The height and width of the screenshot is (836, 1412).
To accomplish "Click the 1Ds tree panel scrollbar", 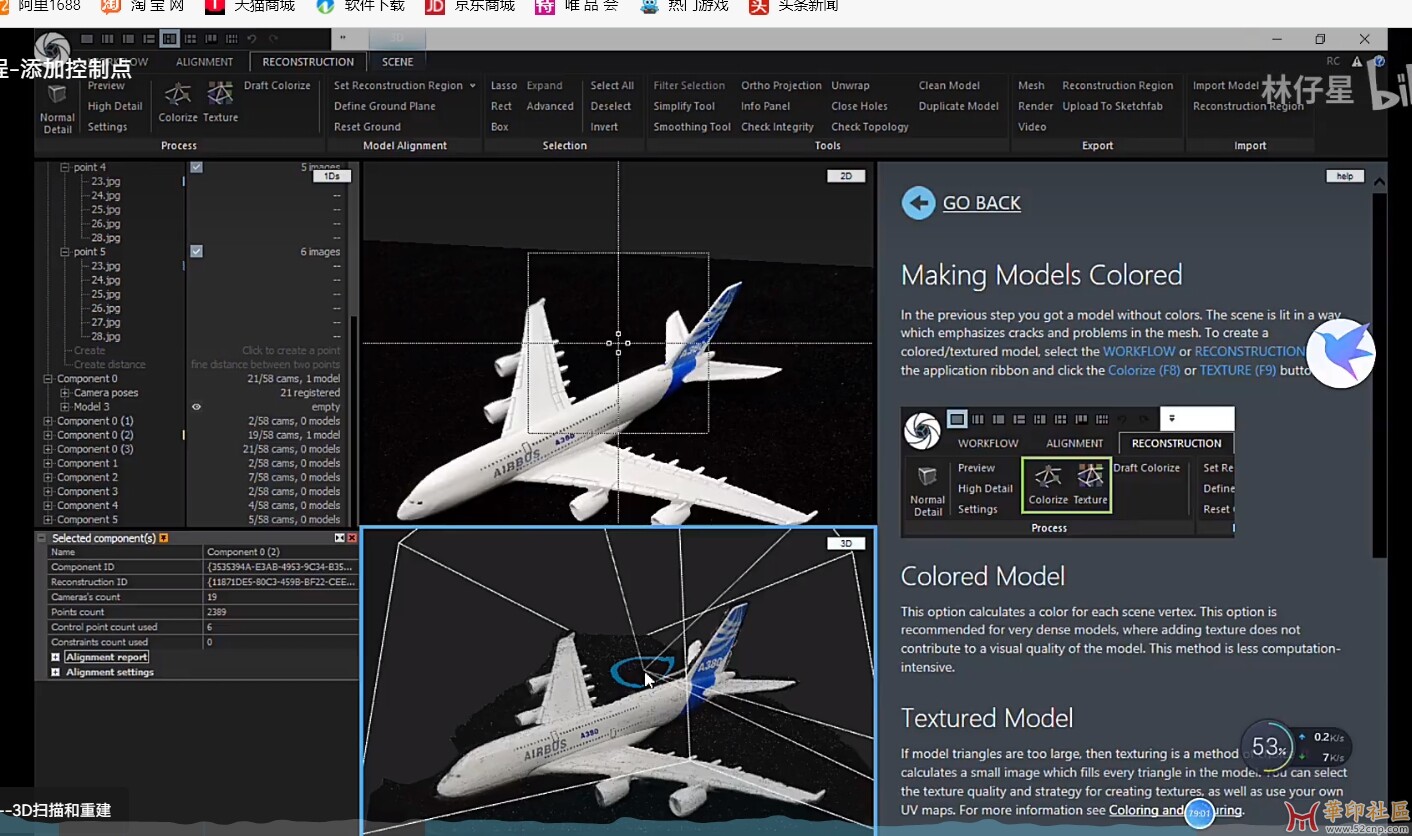I will point(354,420).
